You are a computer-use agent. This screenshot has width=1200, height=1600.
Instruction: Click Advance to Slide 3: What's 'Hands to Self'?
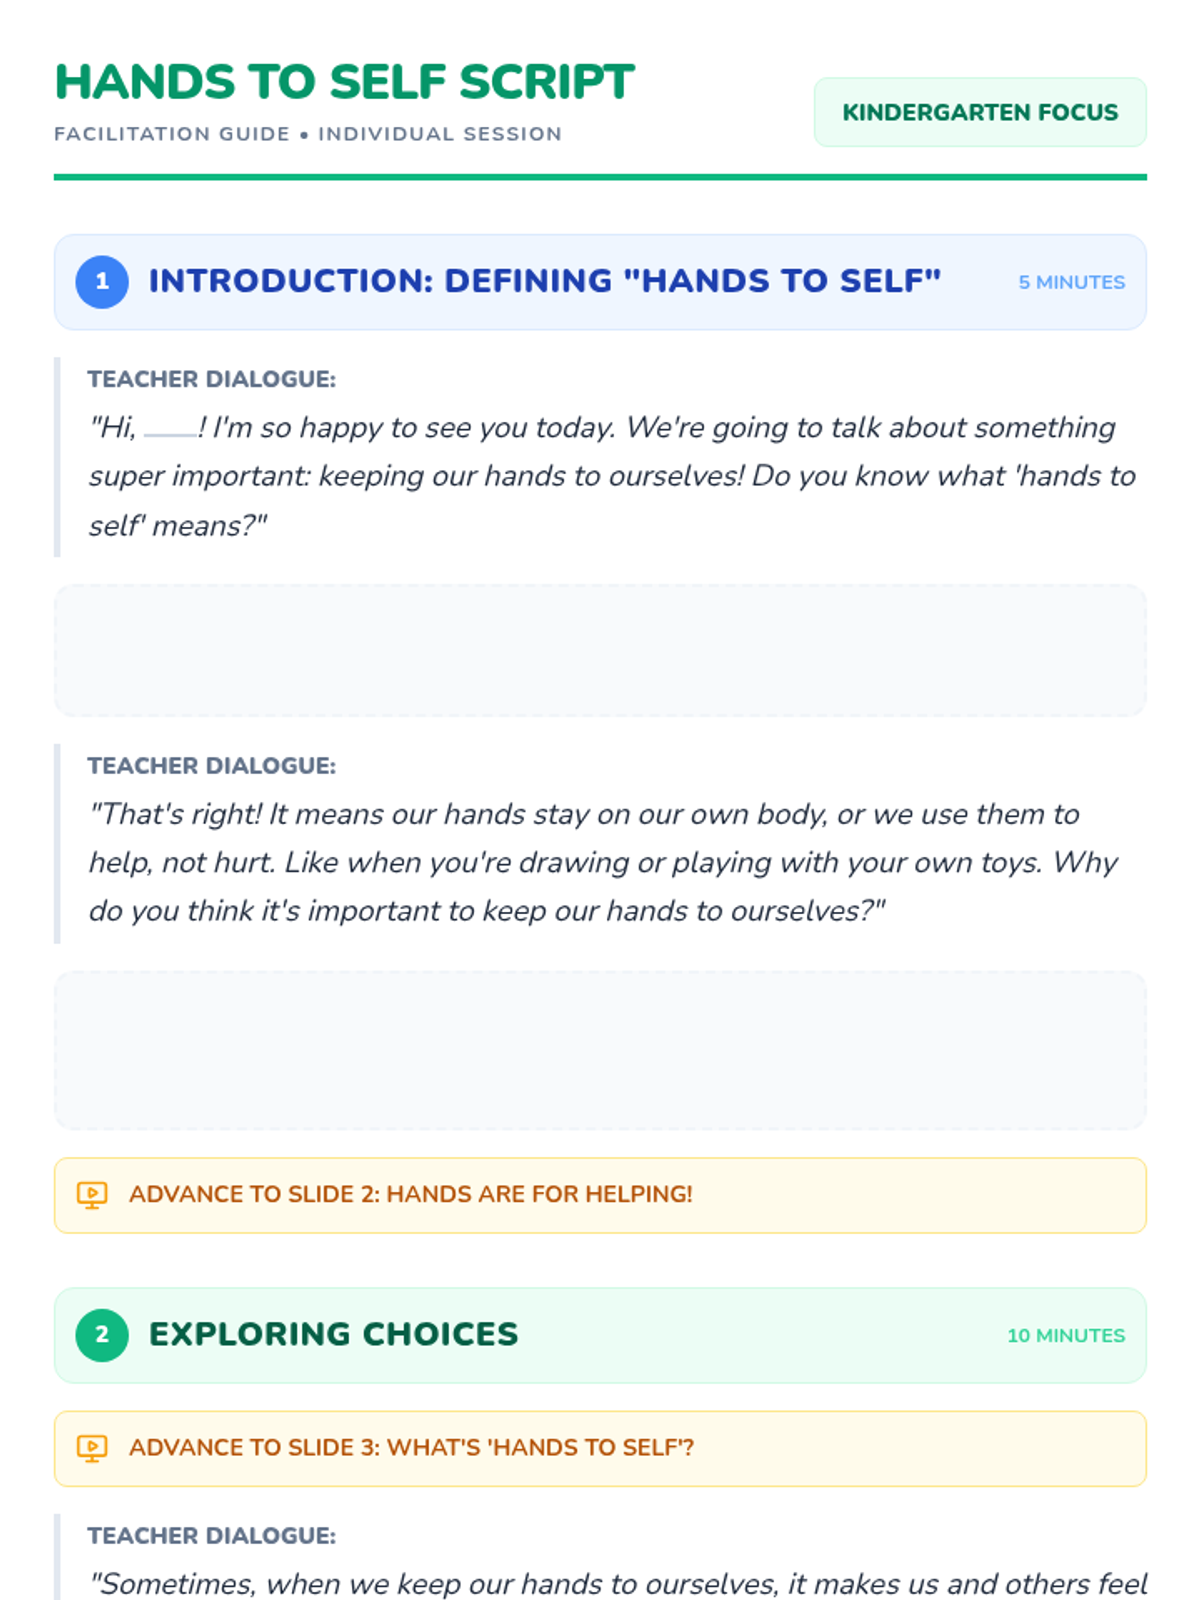411,1447
